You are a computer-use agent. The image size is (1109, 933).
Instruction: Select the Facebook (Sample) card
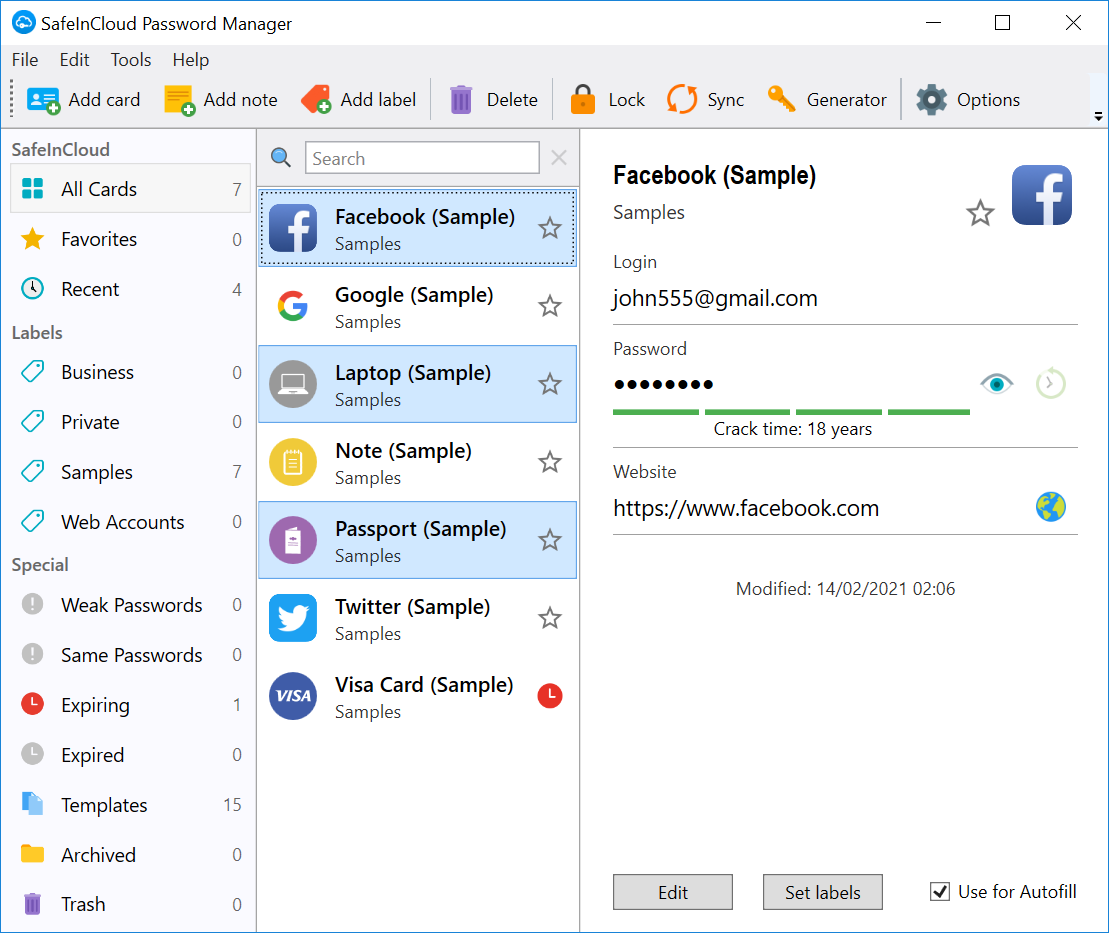(x=417, y=228)
